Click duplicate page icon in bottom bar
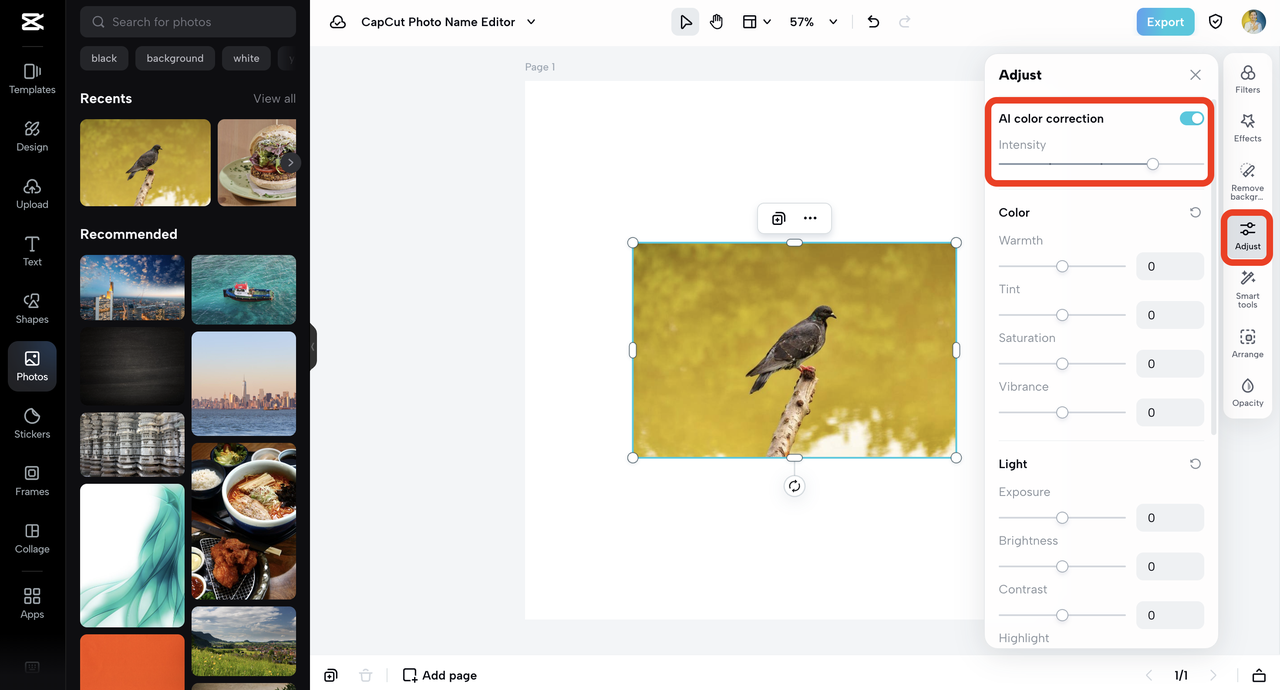This screenshot has width=1280, height=690. 331,675
